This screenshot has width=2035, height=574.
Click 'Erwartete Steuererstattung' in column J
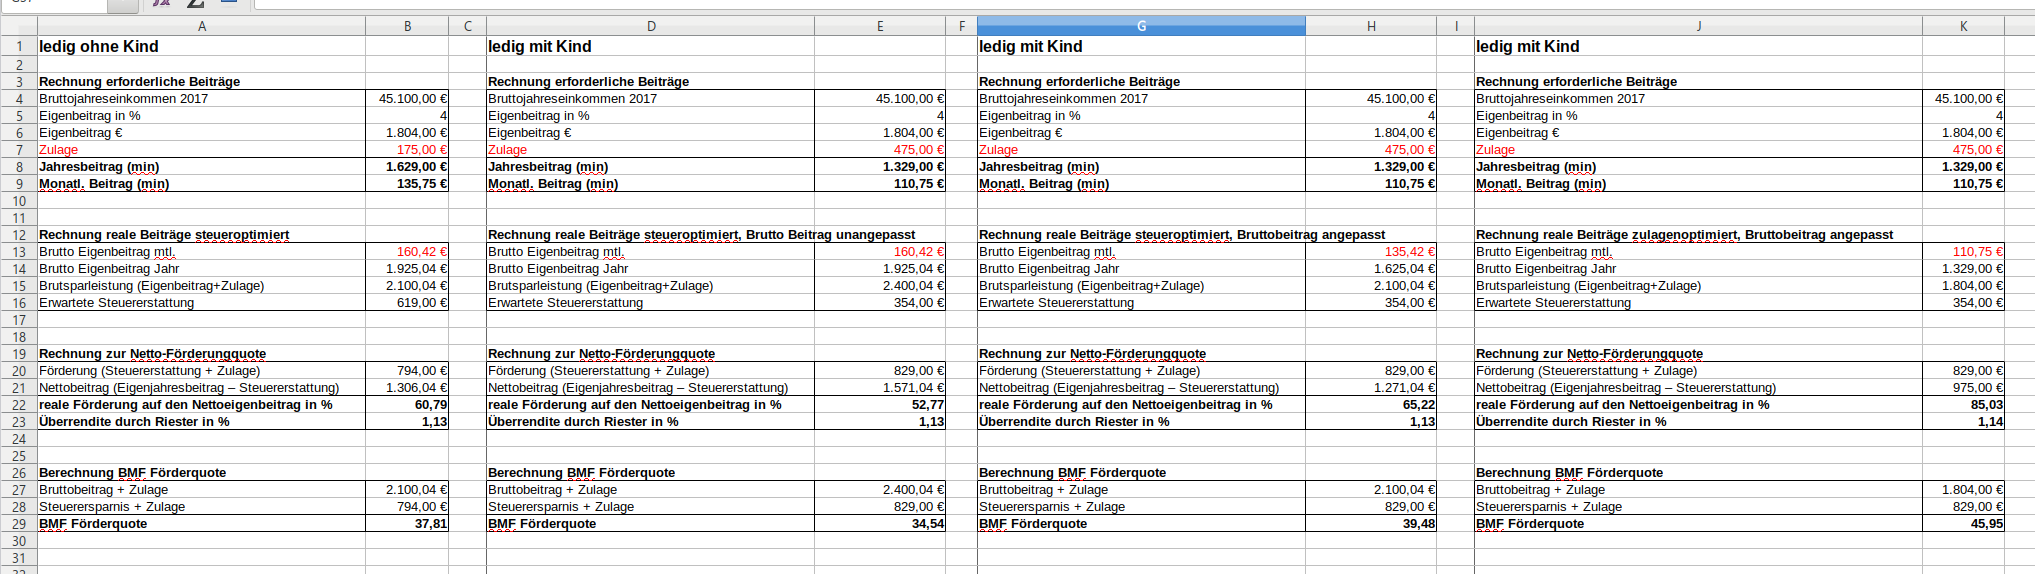coord(1553,303)
